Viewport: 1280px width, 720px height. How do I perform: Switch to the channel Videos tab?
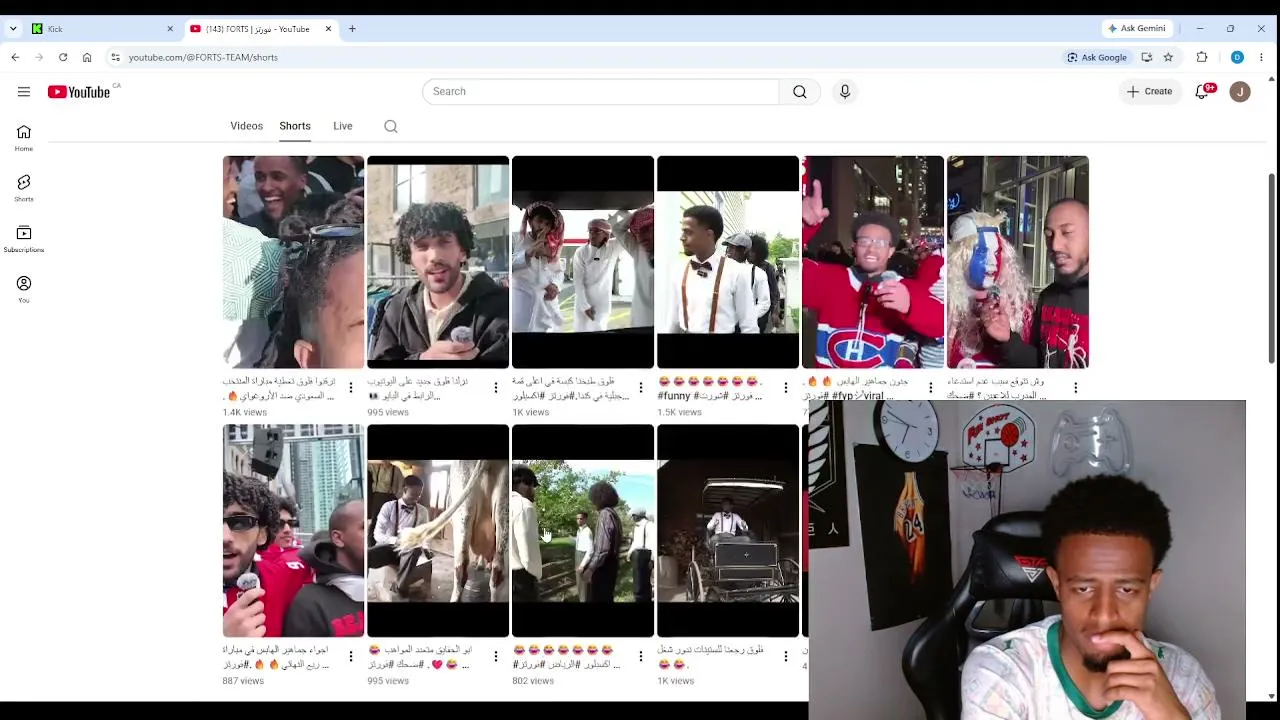point(246,126)
